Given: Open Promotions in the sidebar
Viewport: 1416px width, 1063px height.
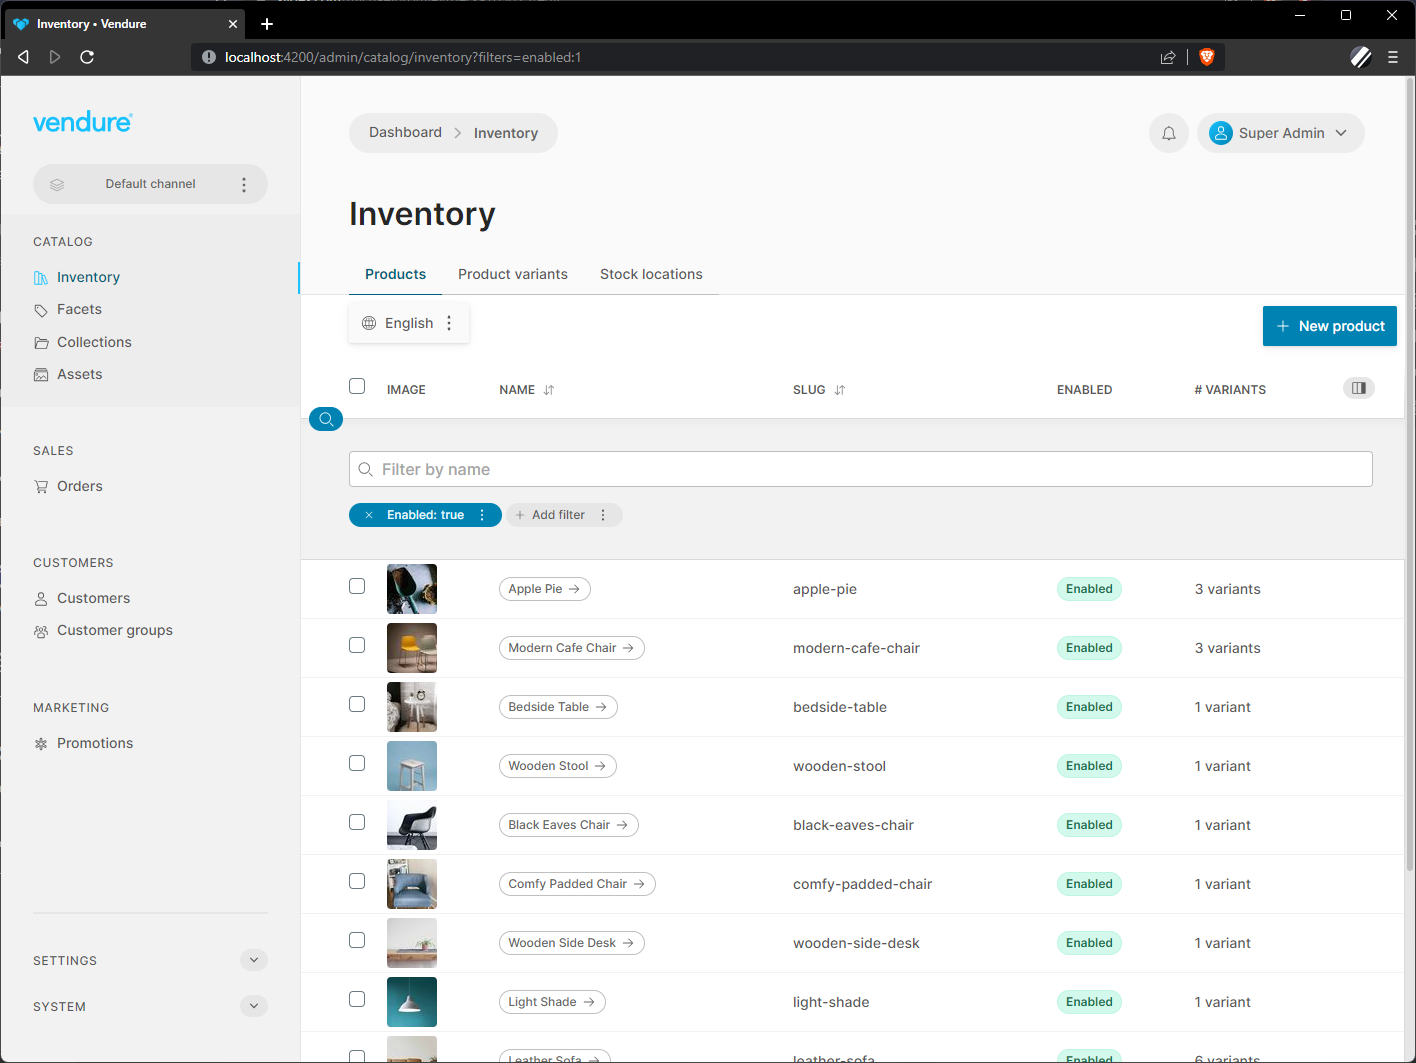Looking at the screenshot, I should 94,743.
